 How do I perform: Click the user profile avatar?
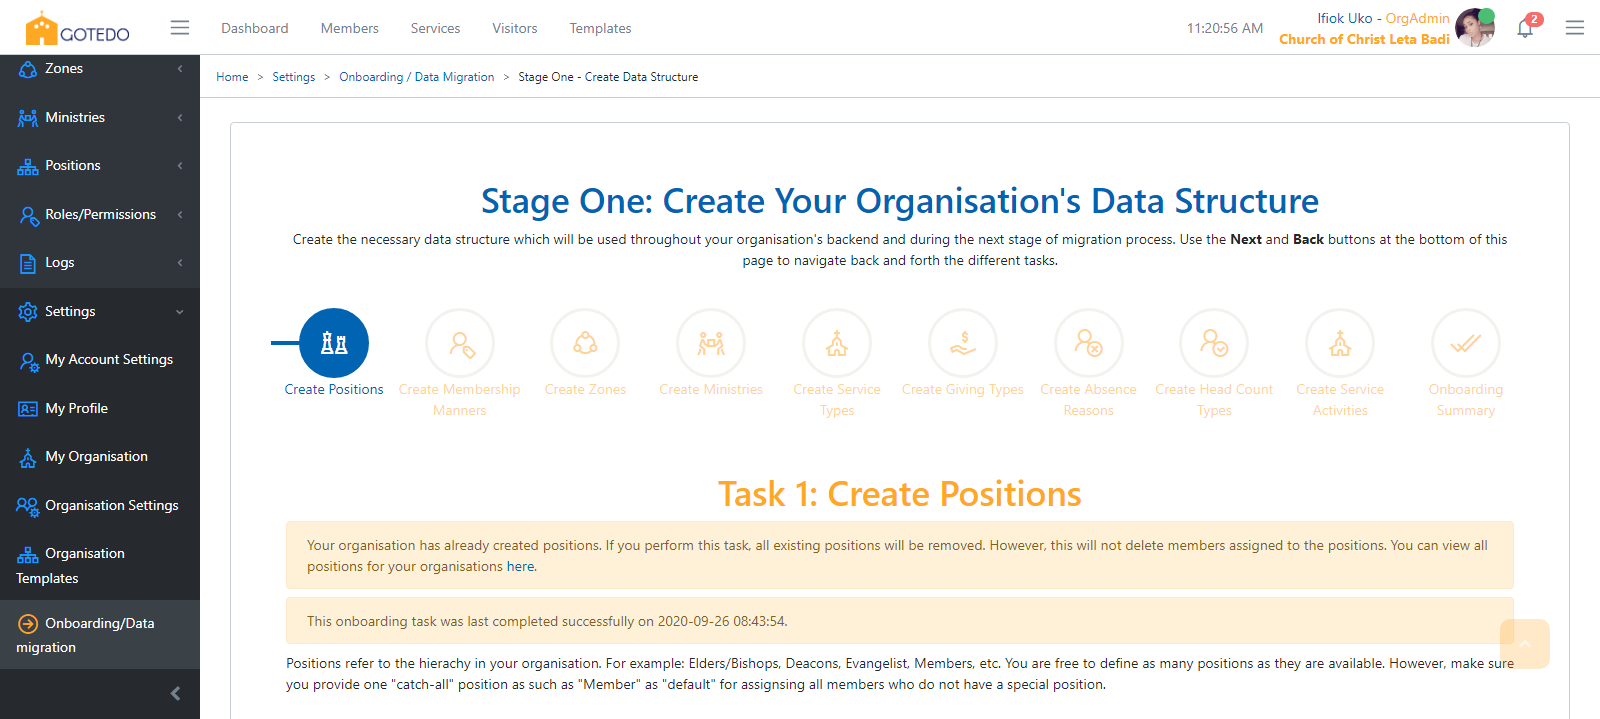click(x=1474, y=28)
